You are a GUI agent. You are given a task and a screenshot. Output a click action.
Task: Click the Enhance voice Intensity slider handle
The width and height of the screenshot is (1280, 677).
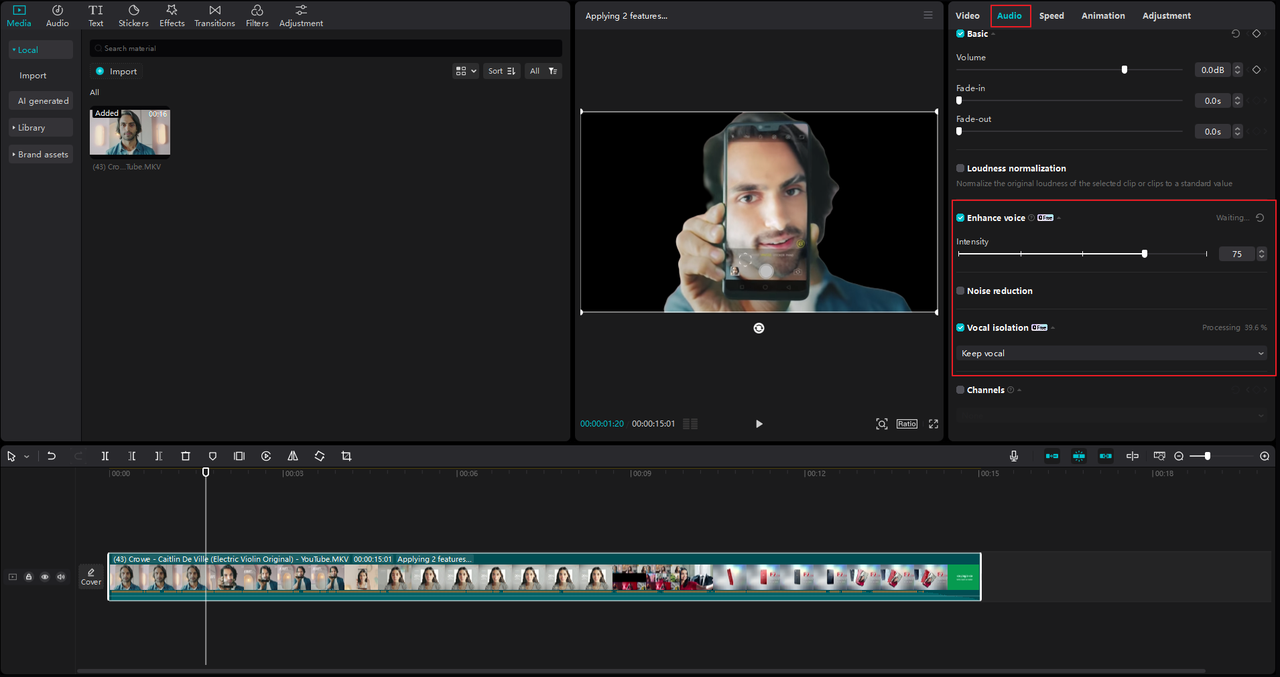coord(1144,254)
